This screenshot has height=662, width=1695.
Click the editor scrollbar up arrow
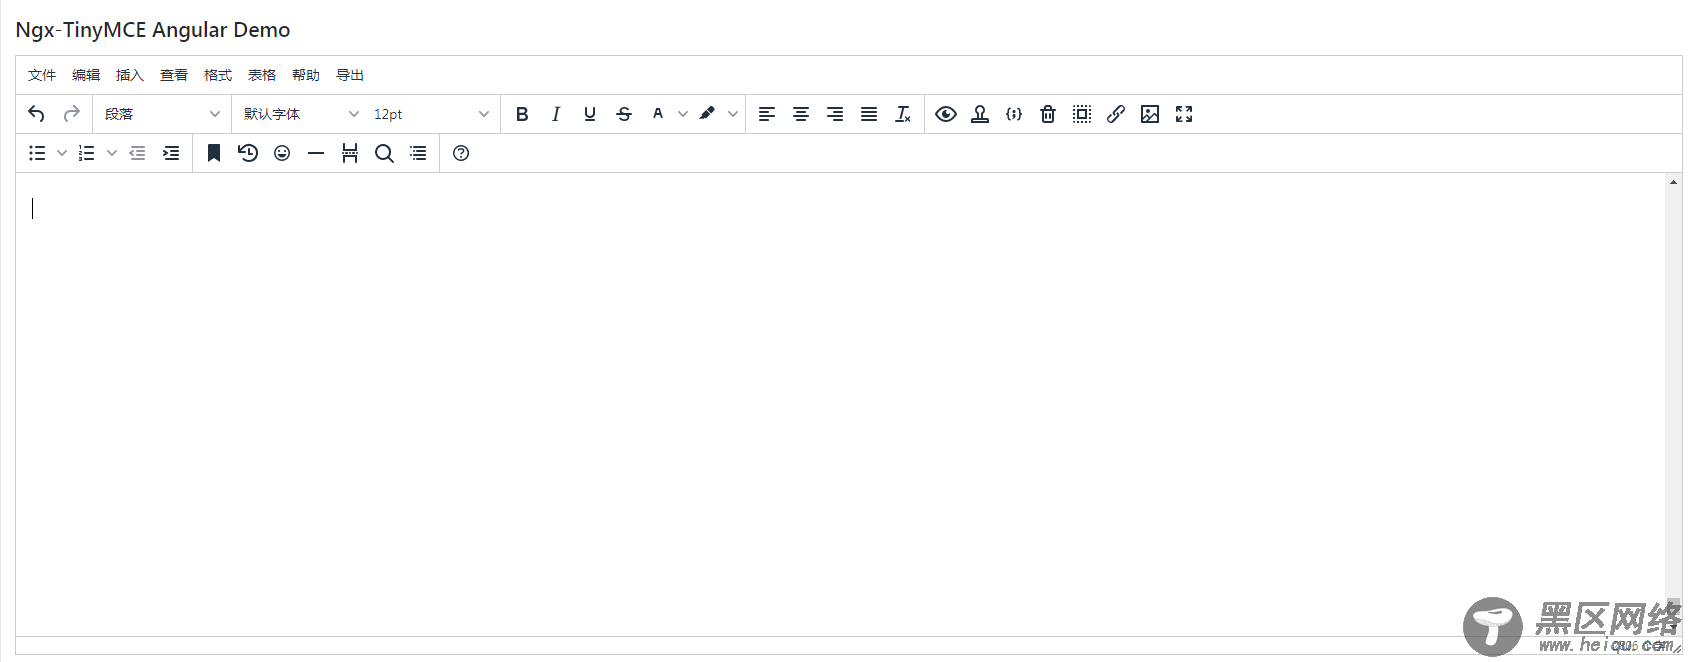(1673, 182)
